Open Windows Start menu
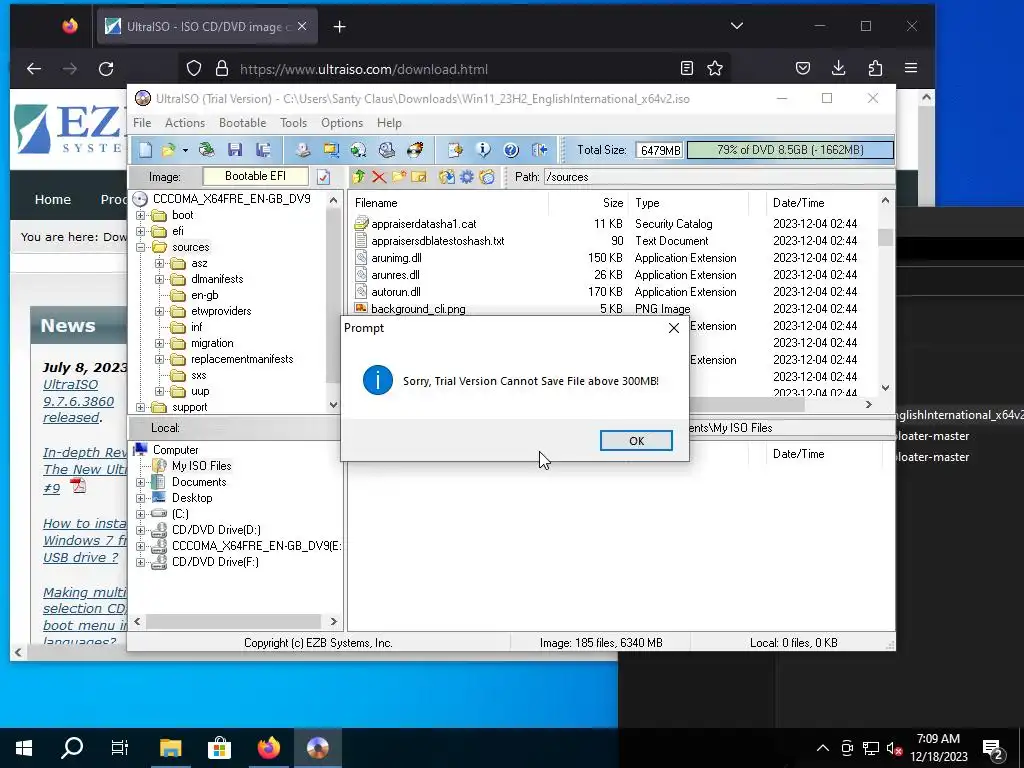1024x768 pixels. 24,748
